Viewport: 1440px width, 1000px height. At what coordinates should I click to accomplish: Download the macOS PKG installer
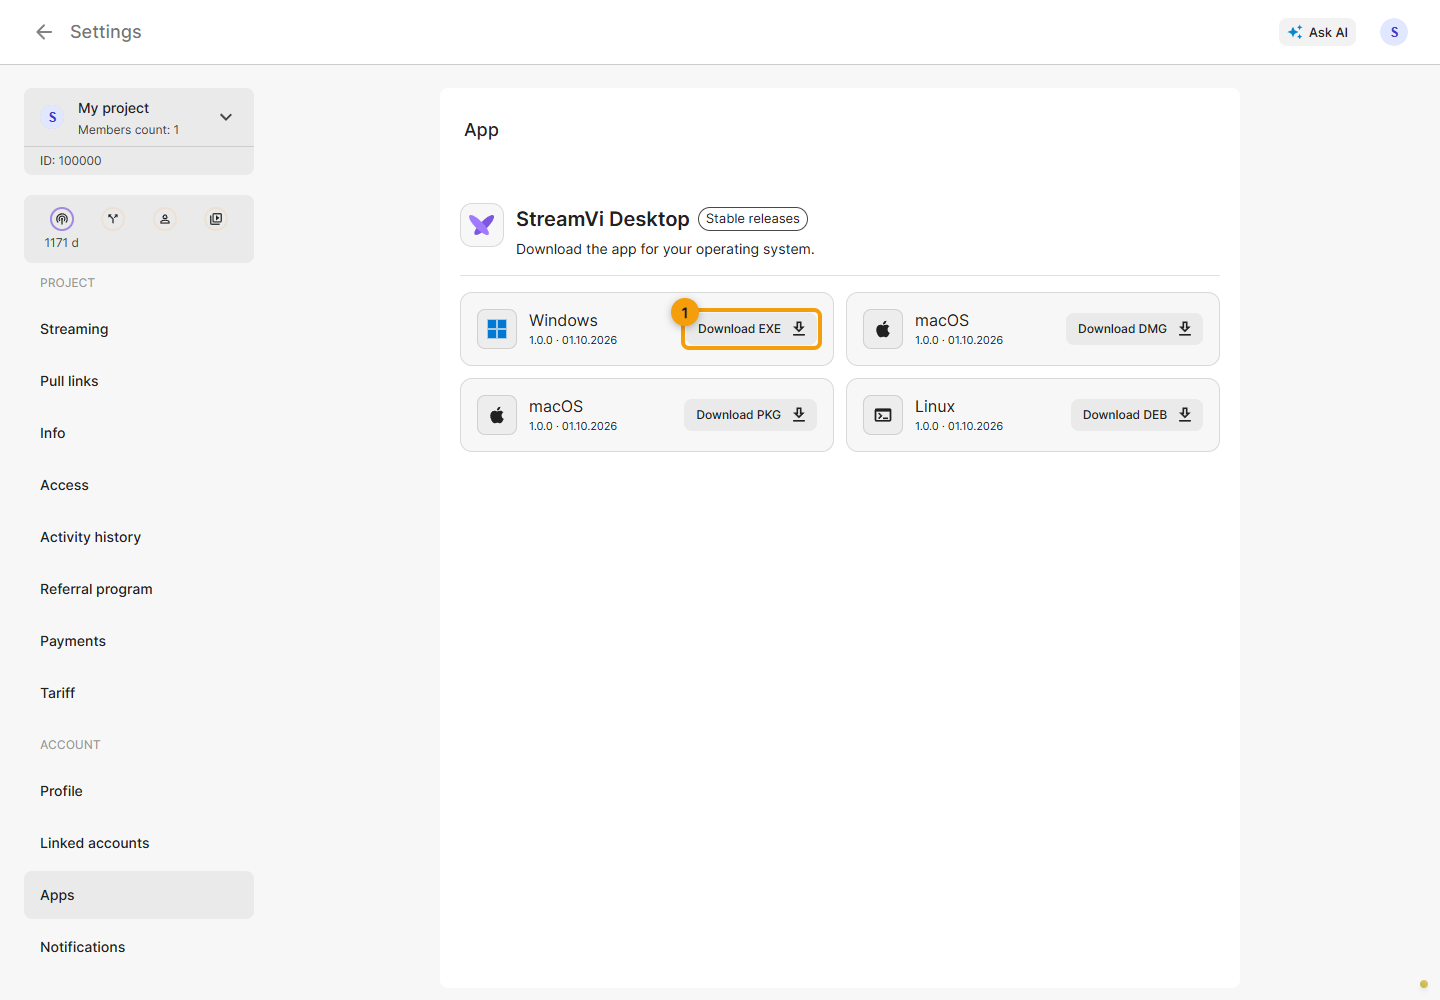[x=750, y=415]
